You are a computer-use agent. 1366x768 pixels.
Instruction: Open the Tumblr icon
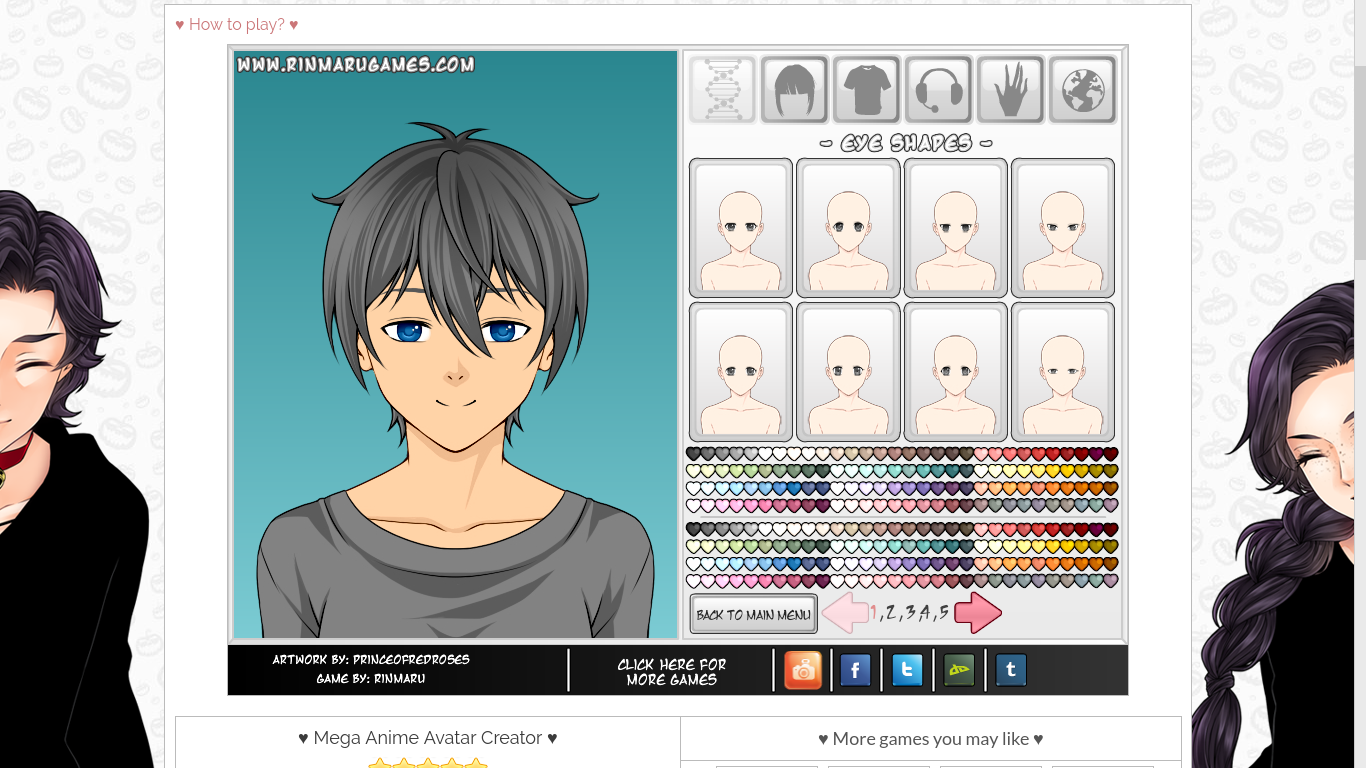1011,670
